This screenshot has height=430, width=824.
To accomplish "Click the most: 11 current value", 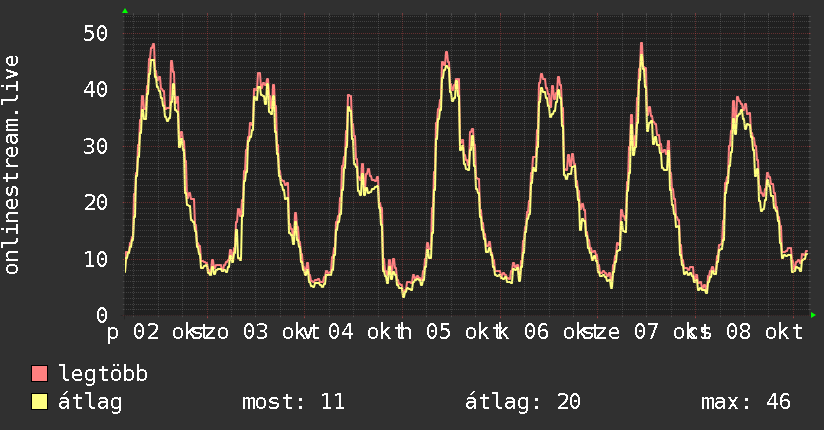I will click(293, 402).
